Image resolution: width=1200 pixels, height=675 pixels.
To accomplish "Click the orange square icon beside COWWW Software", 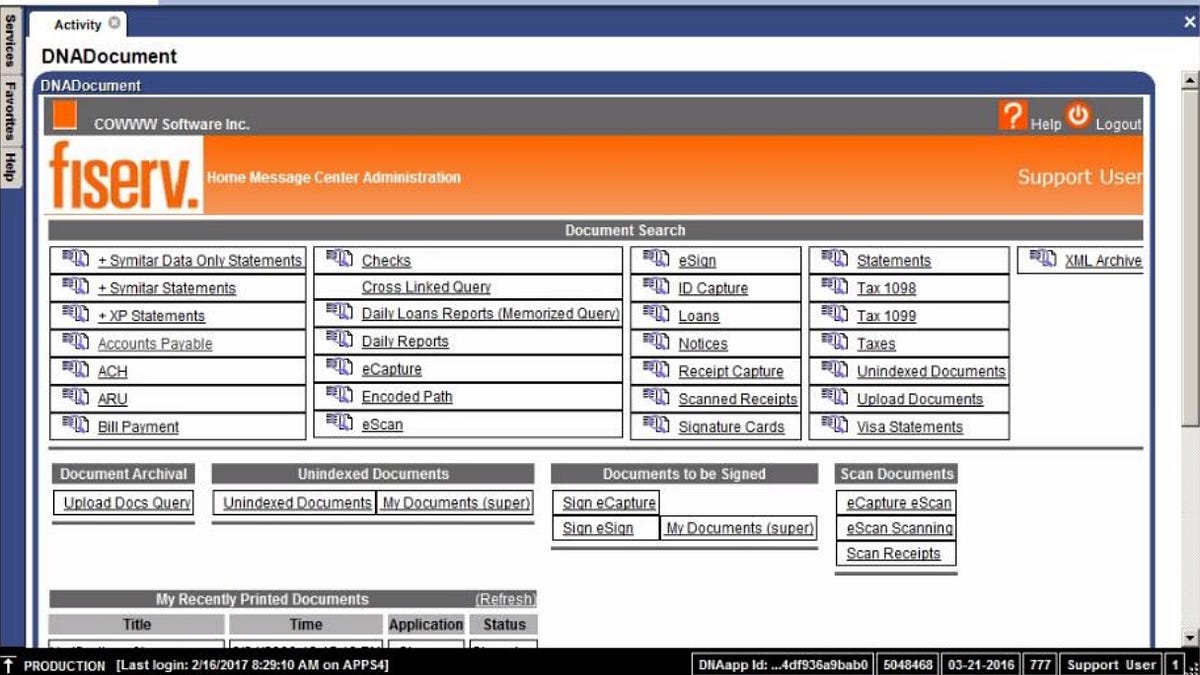I will click(65, 115).
